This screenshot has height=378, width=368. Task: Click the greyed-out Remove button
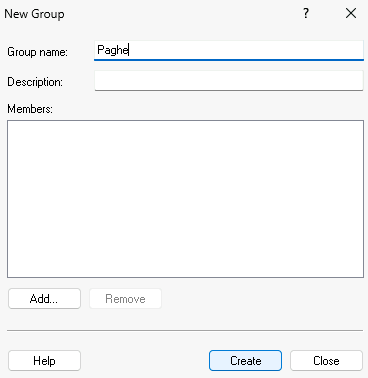click(x=125, y=299)
